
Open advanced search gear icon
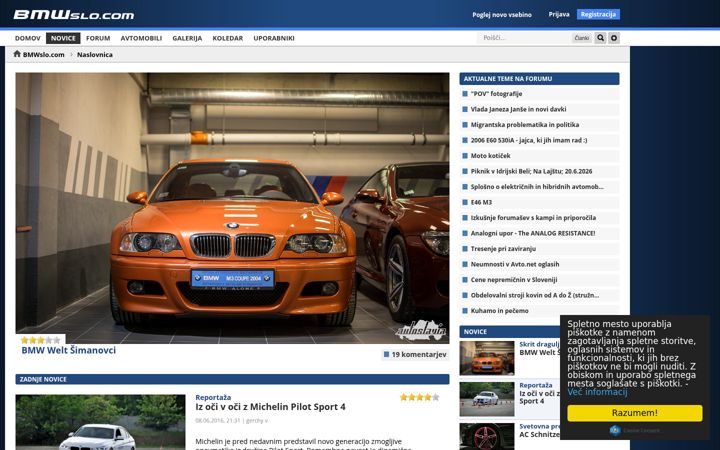click(x=614, y=38)
